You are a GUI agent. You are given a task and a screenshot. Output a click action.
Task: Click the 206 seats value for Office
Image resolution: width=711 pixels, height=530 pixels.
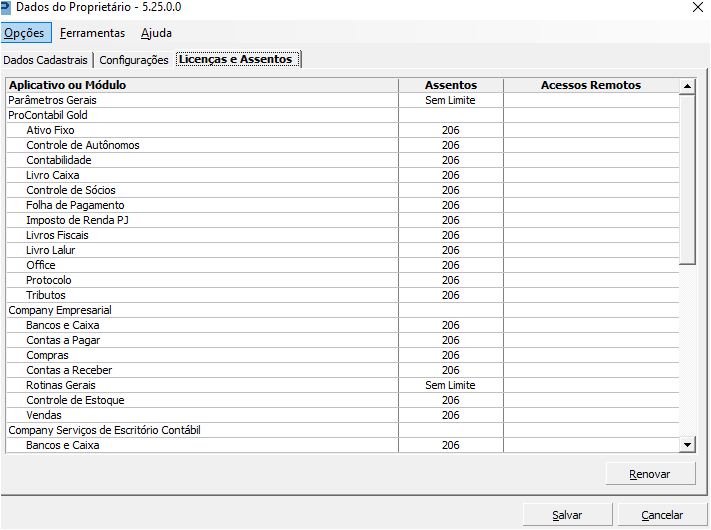click(x=451, y=265)
